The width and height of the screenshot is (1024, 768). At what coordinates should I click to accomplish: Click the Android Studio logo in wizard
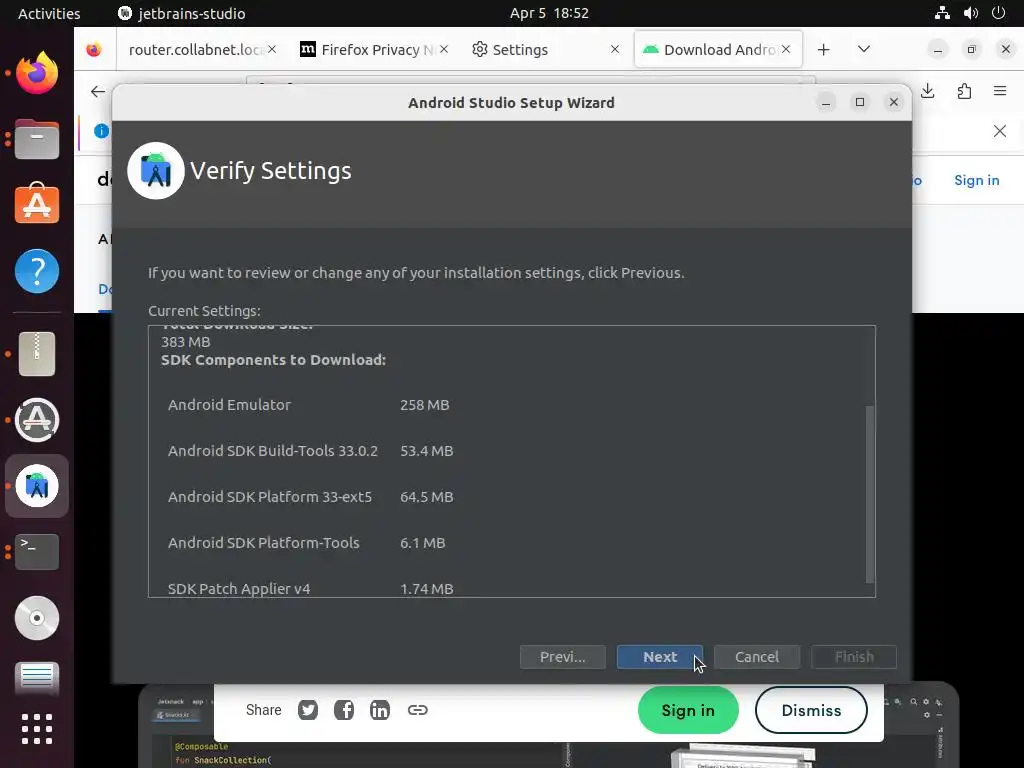tap(155, 170)
